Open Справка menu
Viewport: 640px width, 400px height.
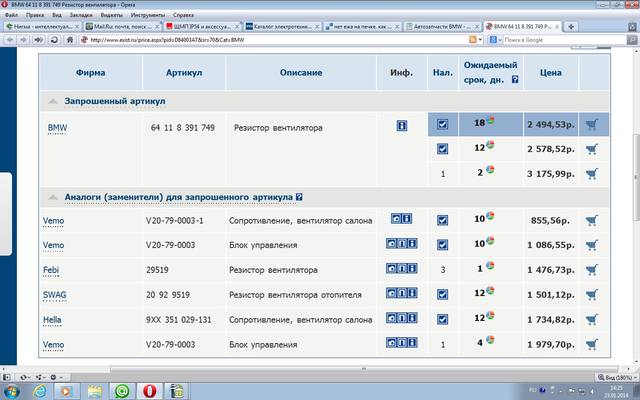pos(183,15)
